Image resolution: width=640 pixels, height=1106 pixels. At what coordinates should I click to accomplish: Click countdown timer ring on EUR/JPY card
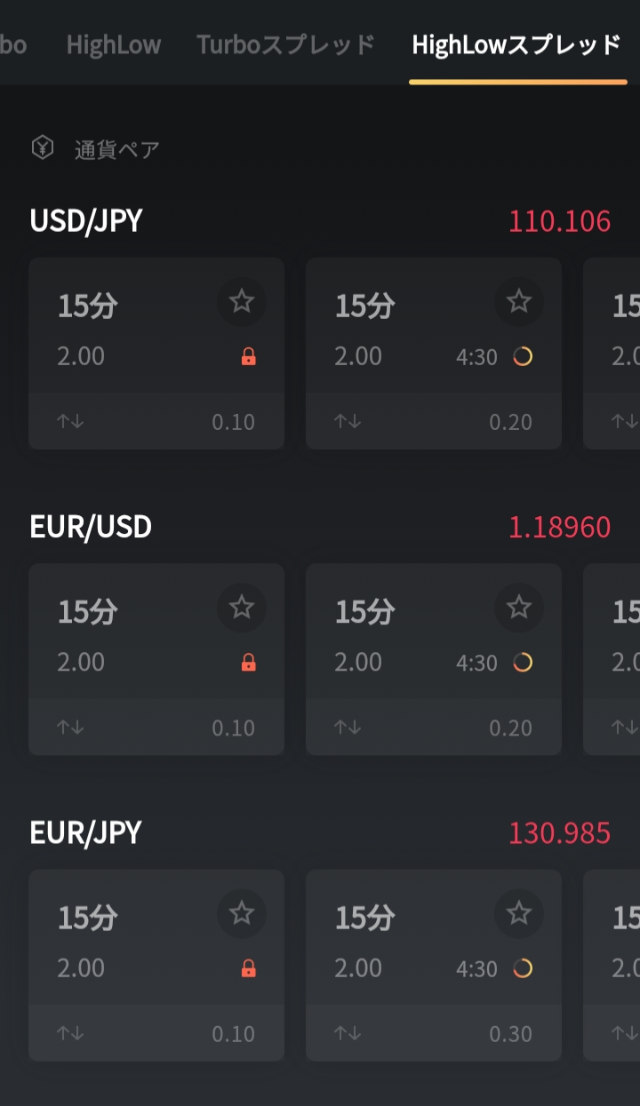tap(523, 968)
